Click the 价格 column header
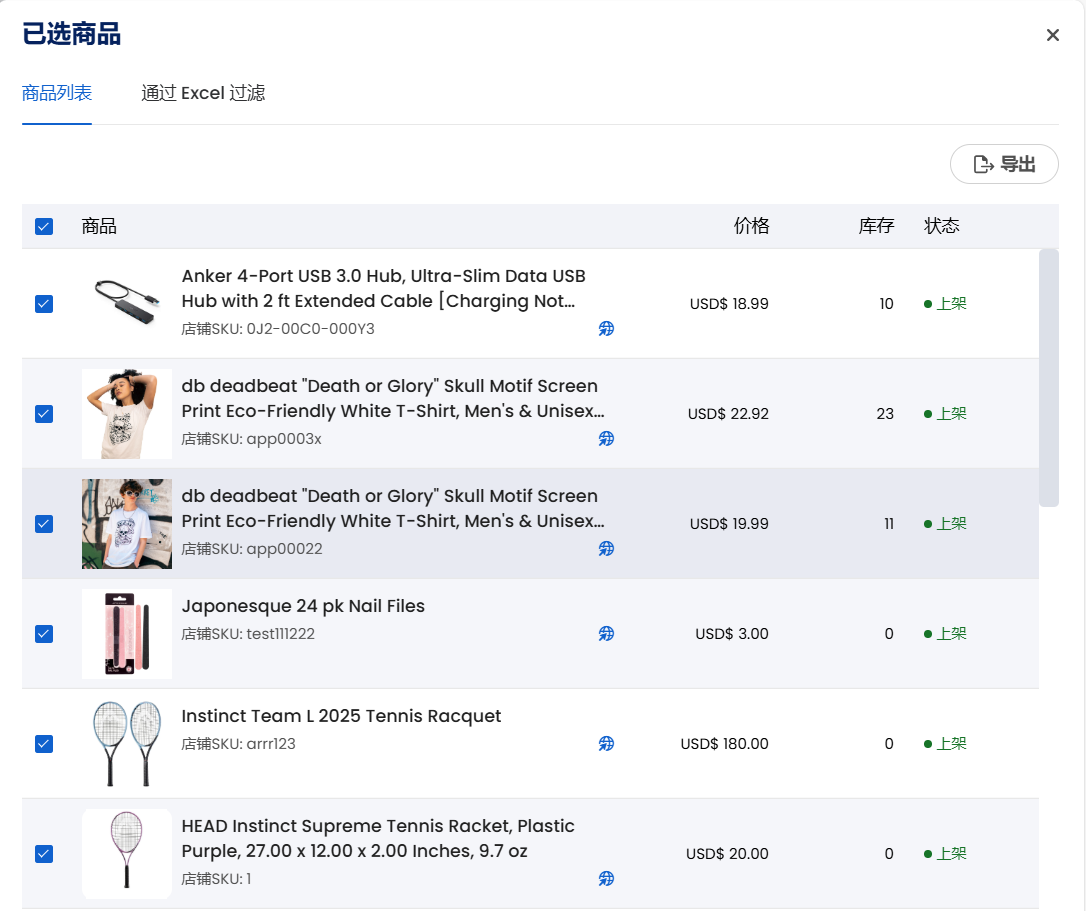This screenshot has width=1086, height=911. [751, 226]
